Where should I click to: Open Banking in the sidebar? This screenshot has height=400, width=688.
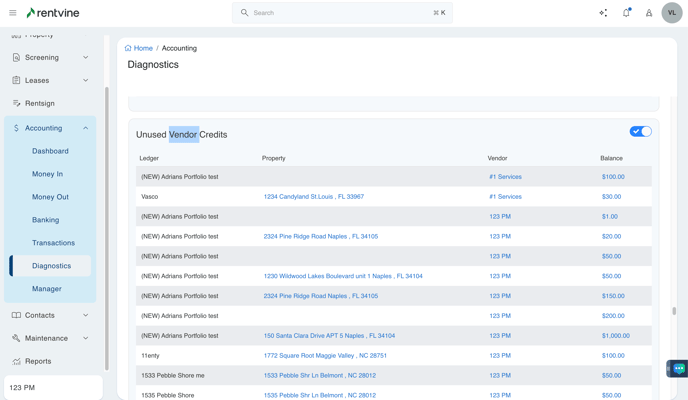(x=45, y=220)
